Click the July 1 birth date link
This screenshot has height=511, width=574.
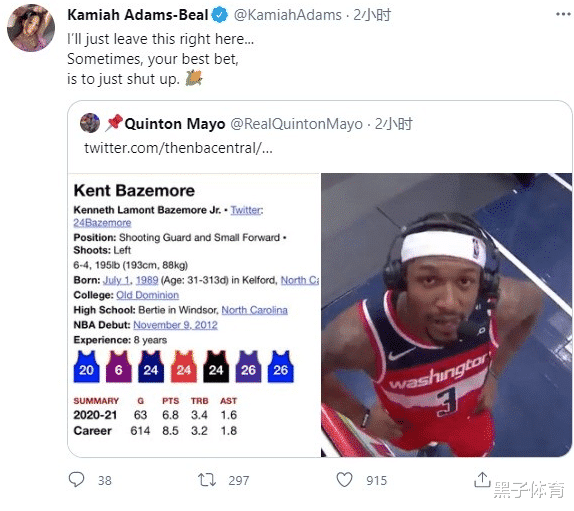(117, 280)
